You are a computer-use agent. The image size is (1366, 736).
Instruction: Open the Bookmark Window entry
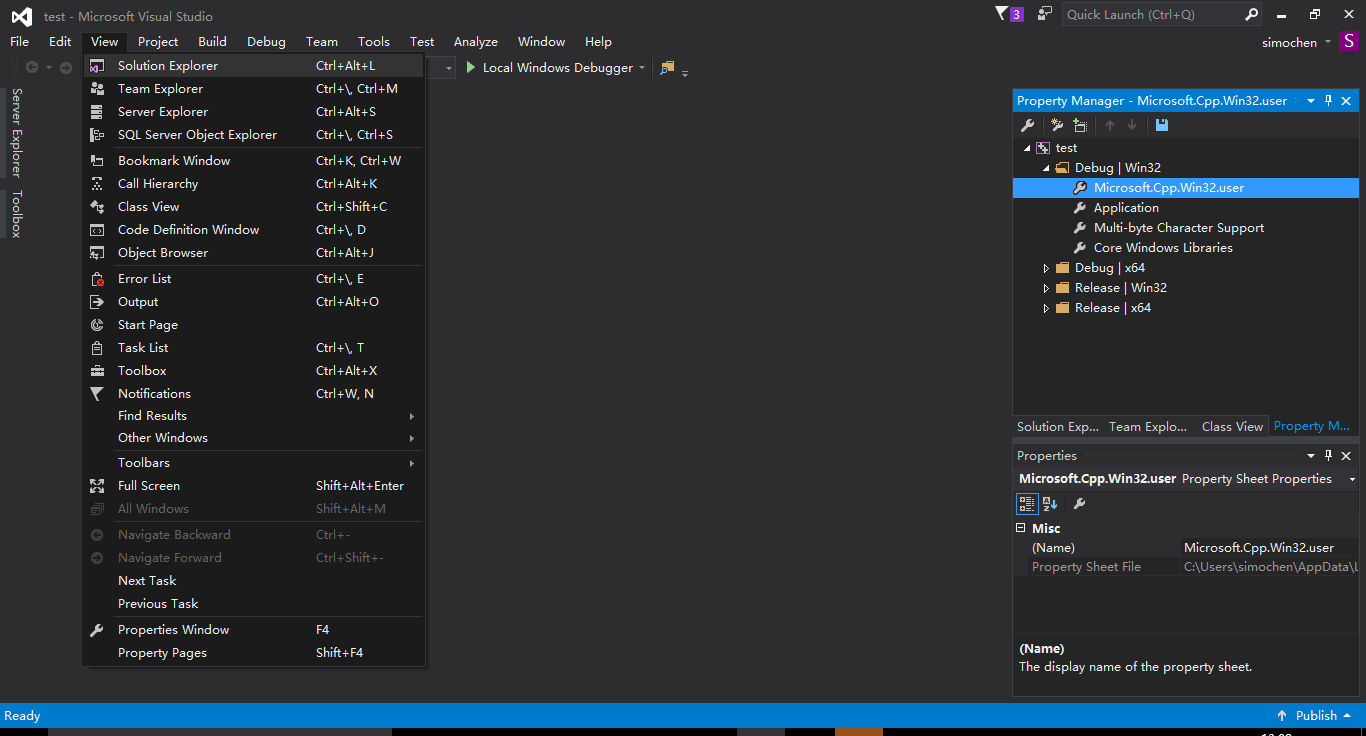pyautogui.click(x=254, y=161)
